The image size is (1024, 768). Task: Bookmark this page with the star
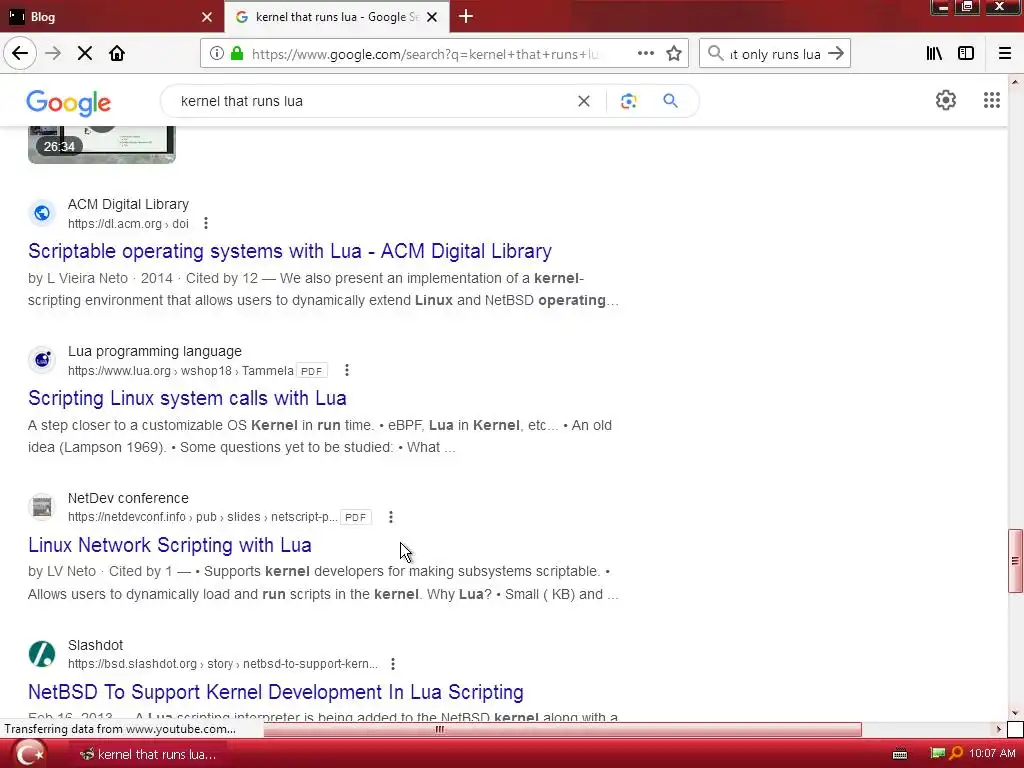coord(674,53)
